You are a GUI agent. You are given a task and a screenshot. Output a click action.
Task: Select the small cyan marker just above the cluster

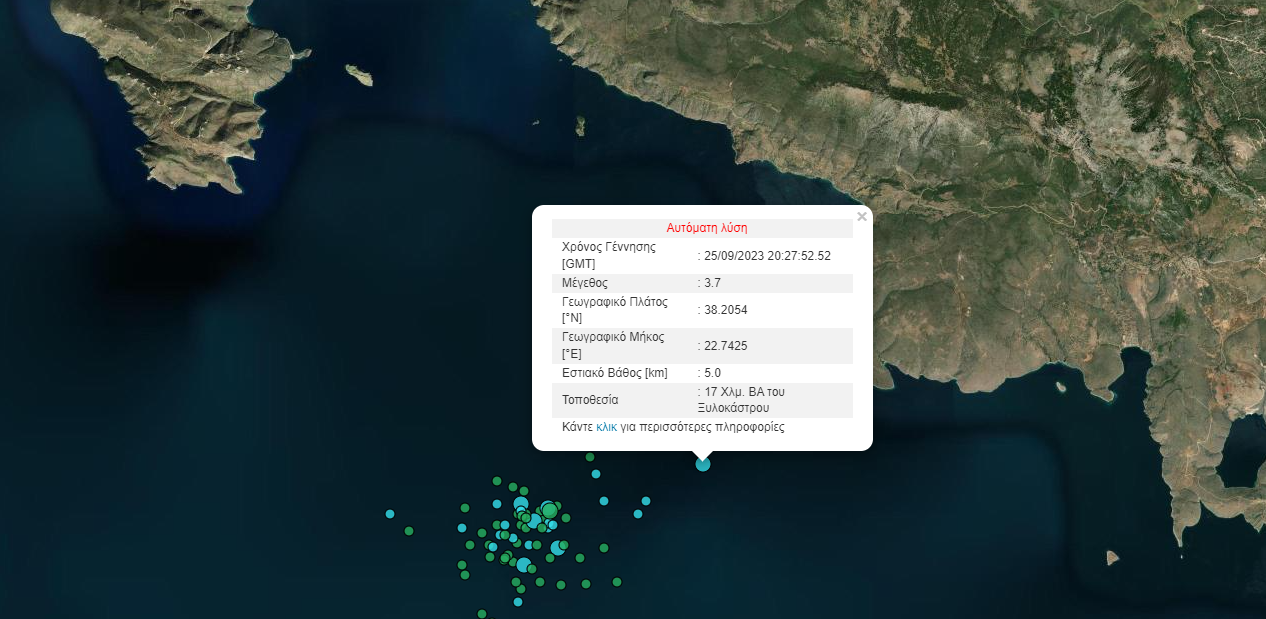click(x=596, y=474)
